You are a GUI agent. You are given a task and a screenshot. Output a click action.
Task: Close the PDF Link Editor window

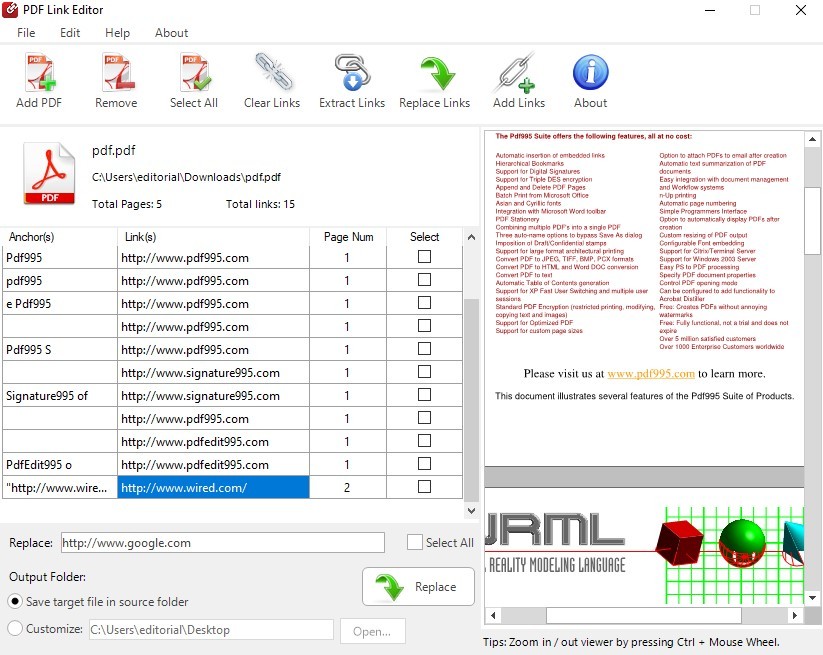tap(800, 10)
